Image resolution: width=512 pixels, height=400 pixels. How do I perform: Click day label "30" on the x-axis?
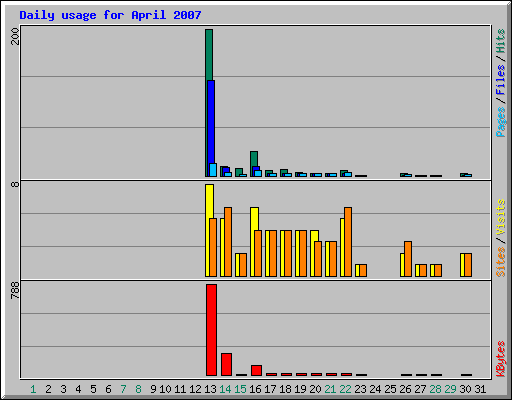[465, 389]
